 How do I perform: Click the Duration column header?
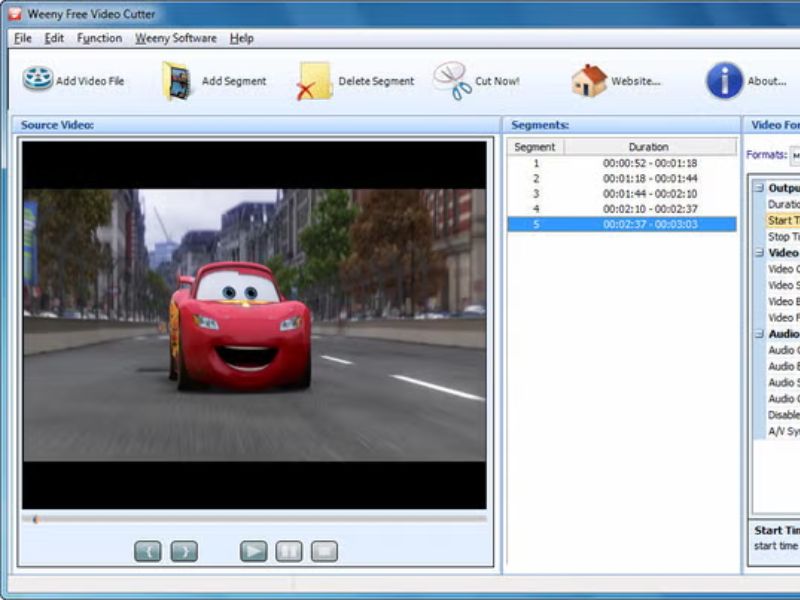[648, 147]
